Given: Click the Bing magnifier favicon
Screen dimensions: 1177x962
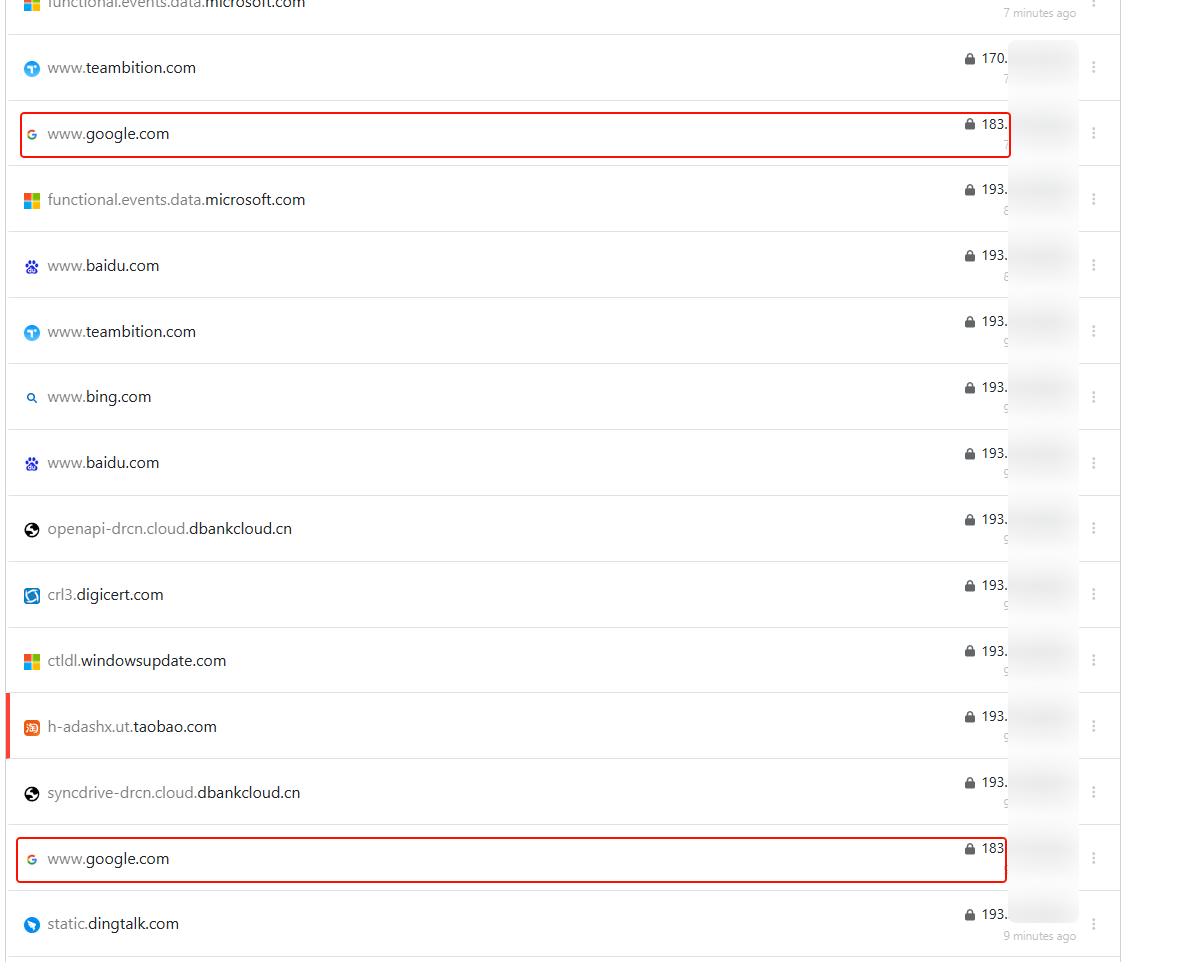Looking at the screenshot, I should click(x=32, y=397).
